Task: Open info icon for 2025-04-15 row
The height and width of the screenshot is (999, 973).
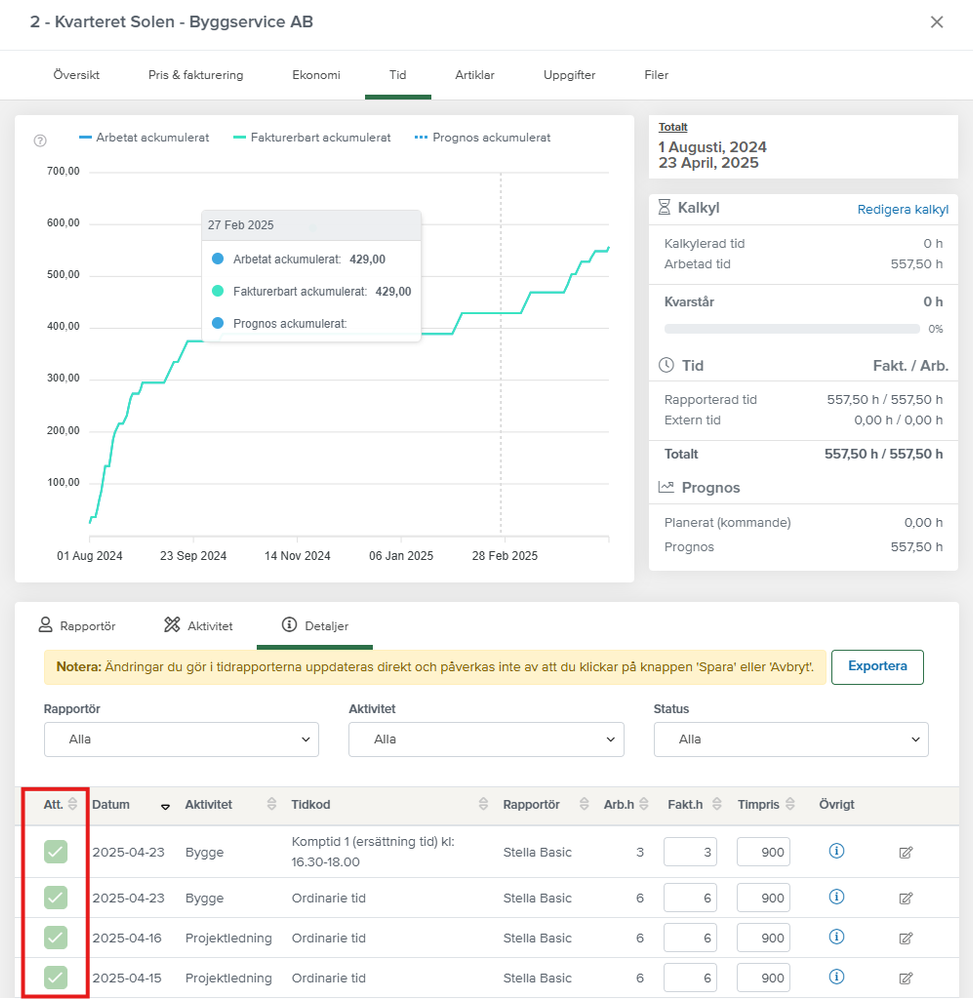Action: pos(836,977)
